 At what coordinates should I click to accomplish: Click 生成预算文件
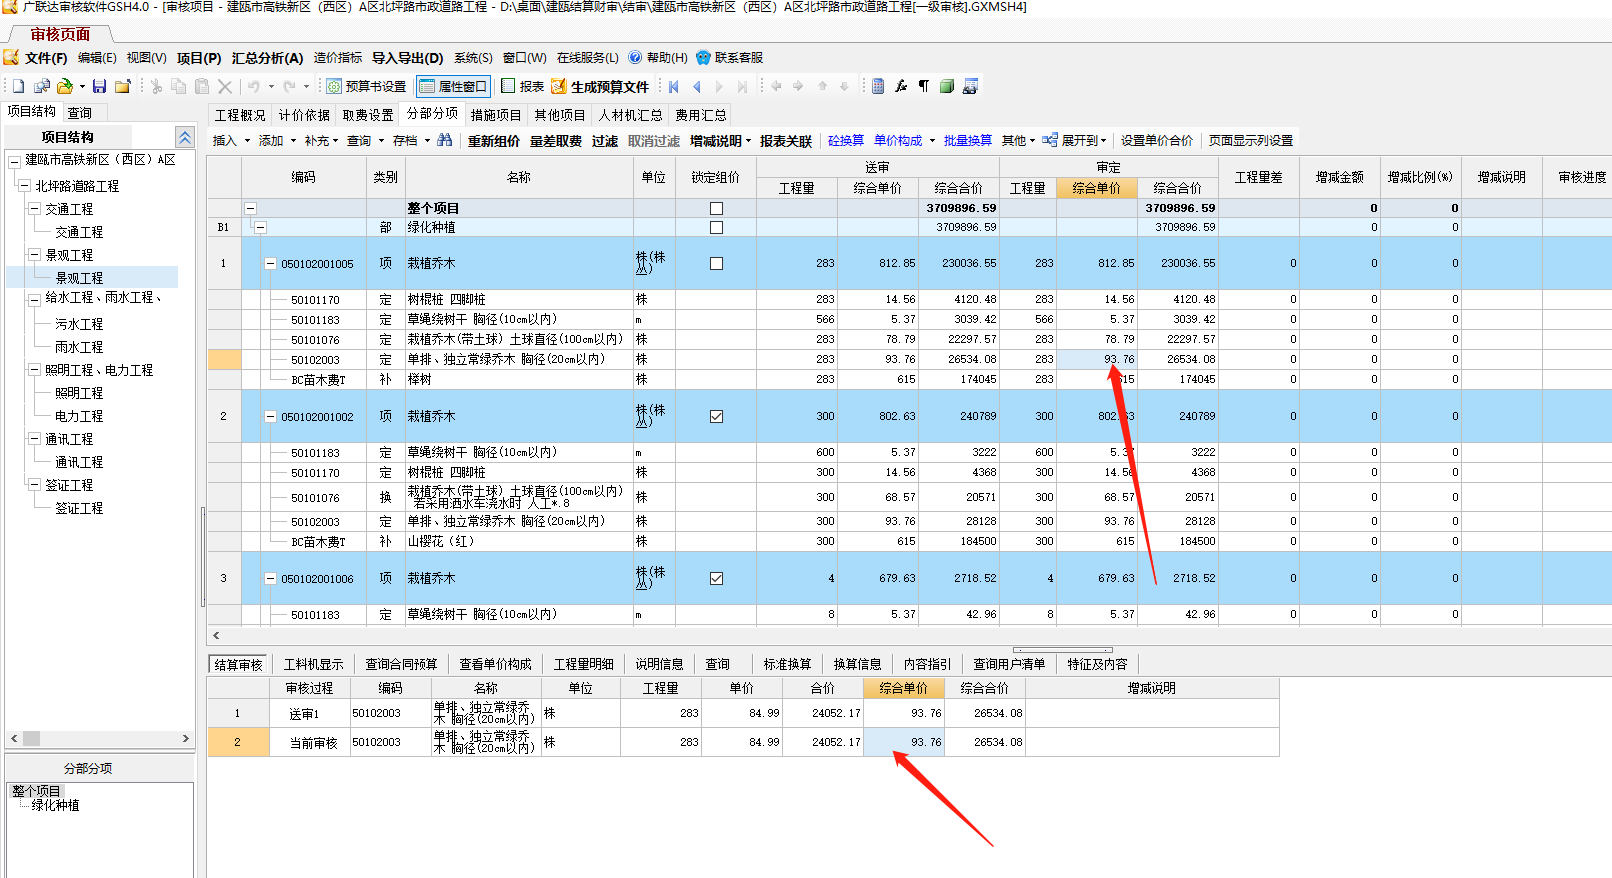pos(600,87)
